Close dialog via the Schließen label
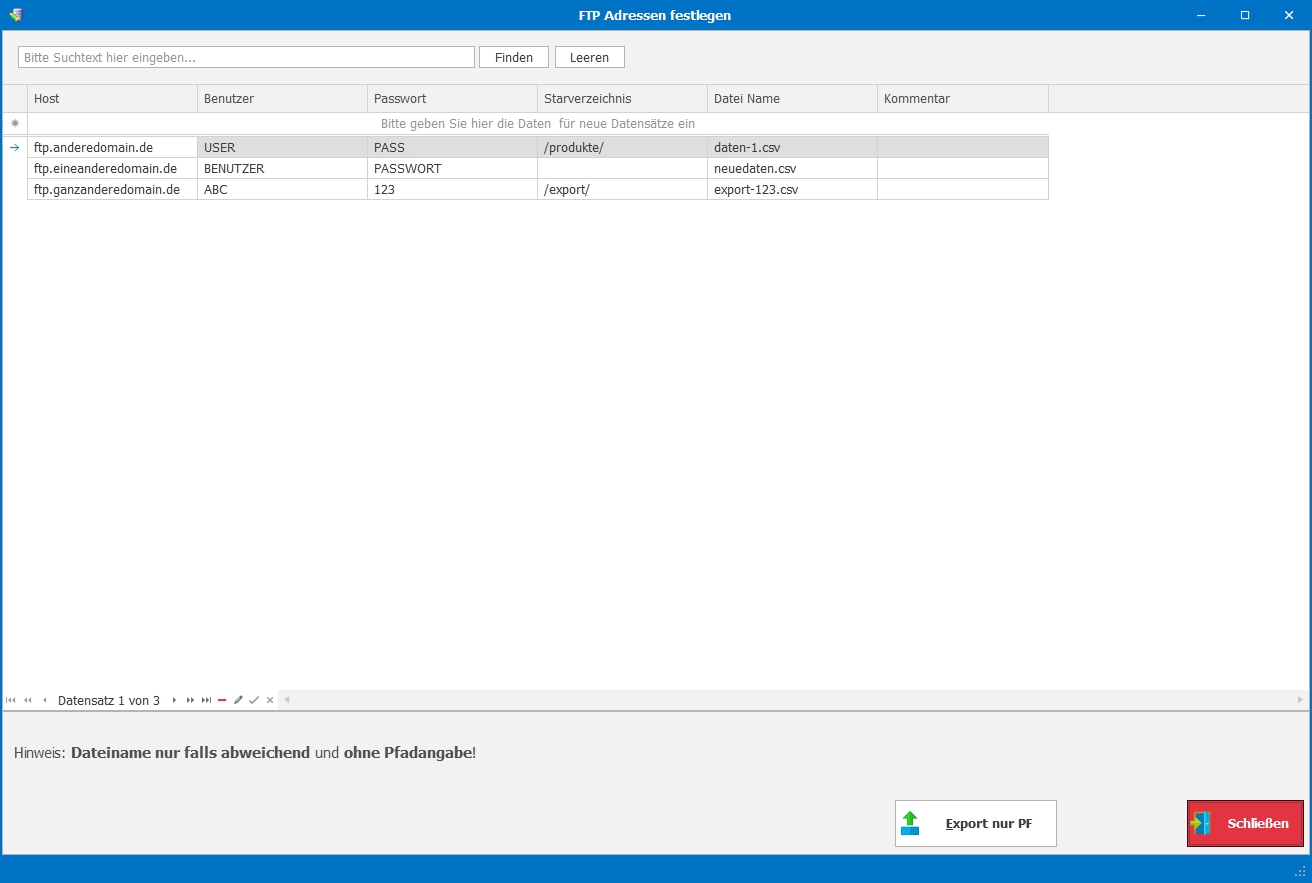The height and width of the screenshot is (883, 1312). 1258,824
